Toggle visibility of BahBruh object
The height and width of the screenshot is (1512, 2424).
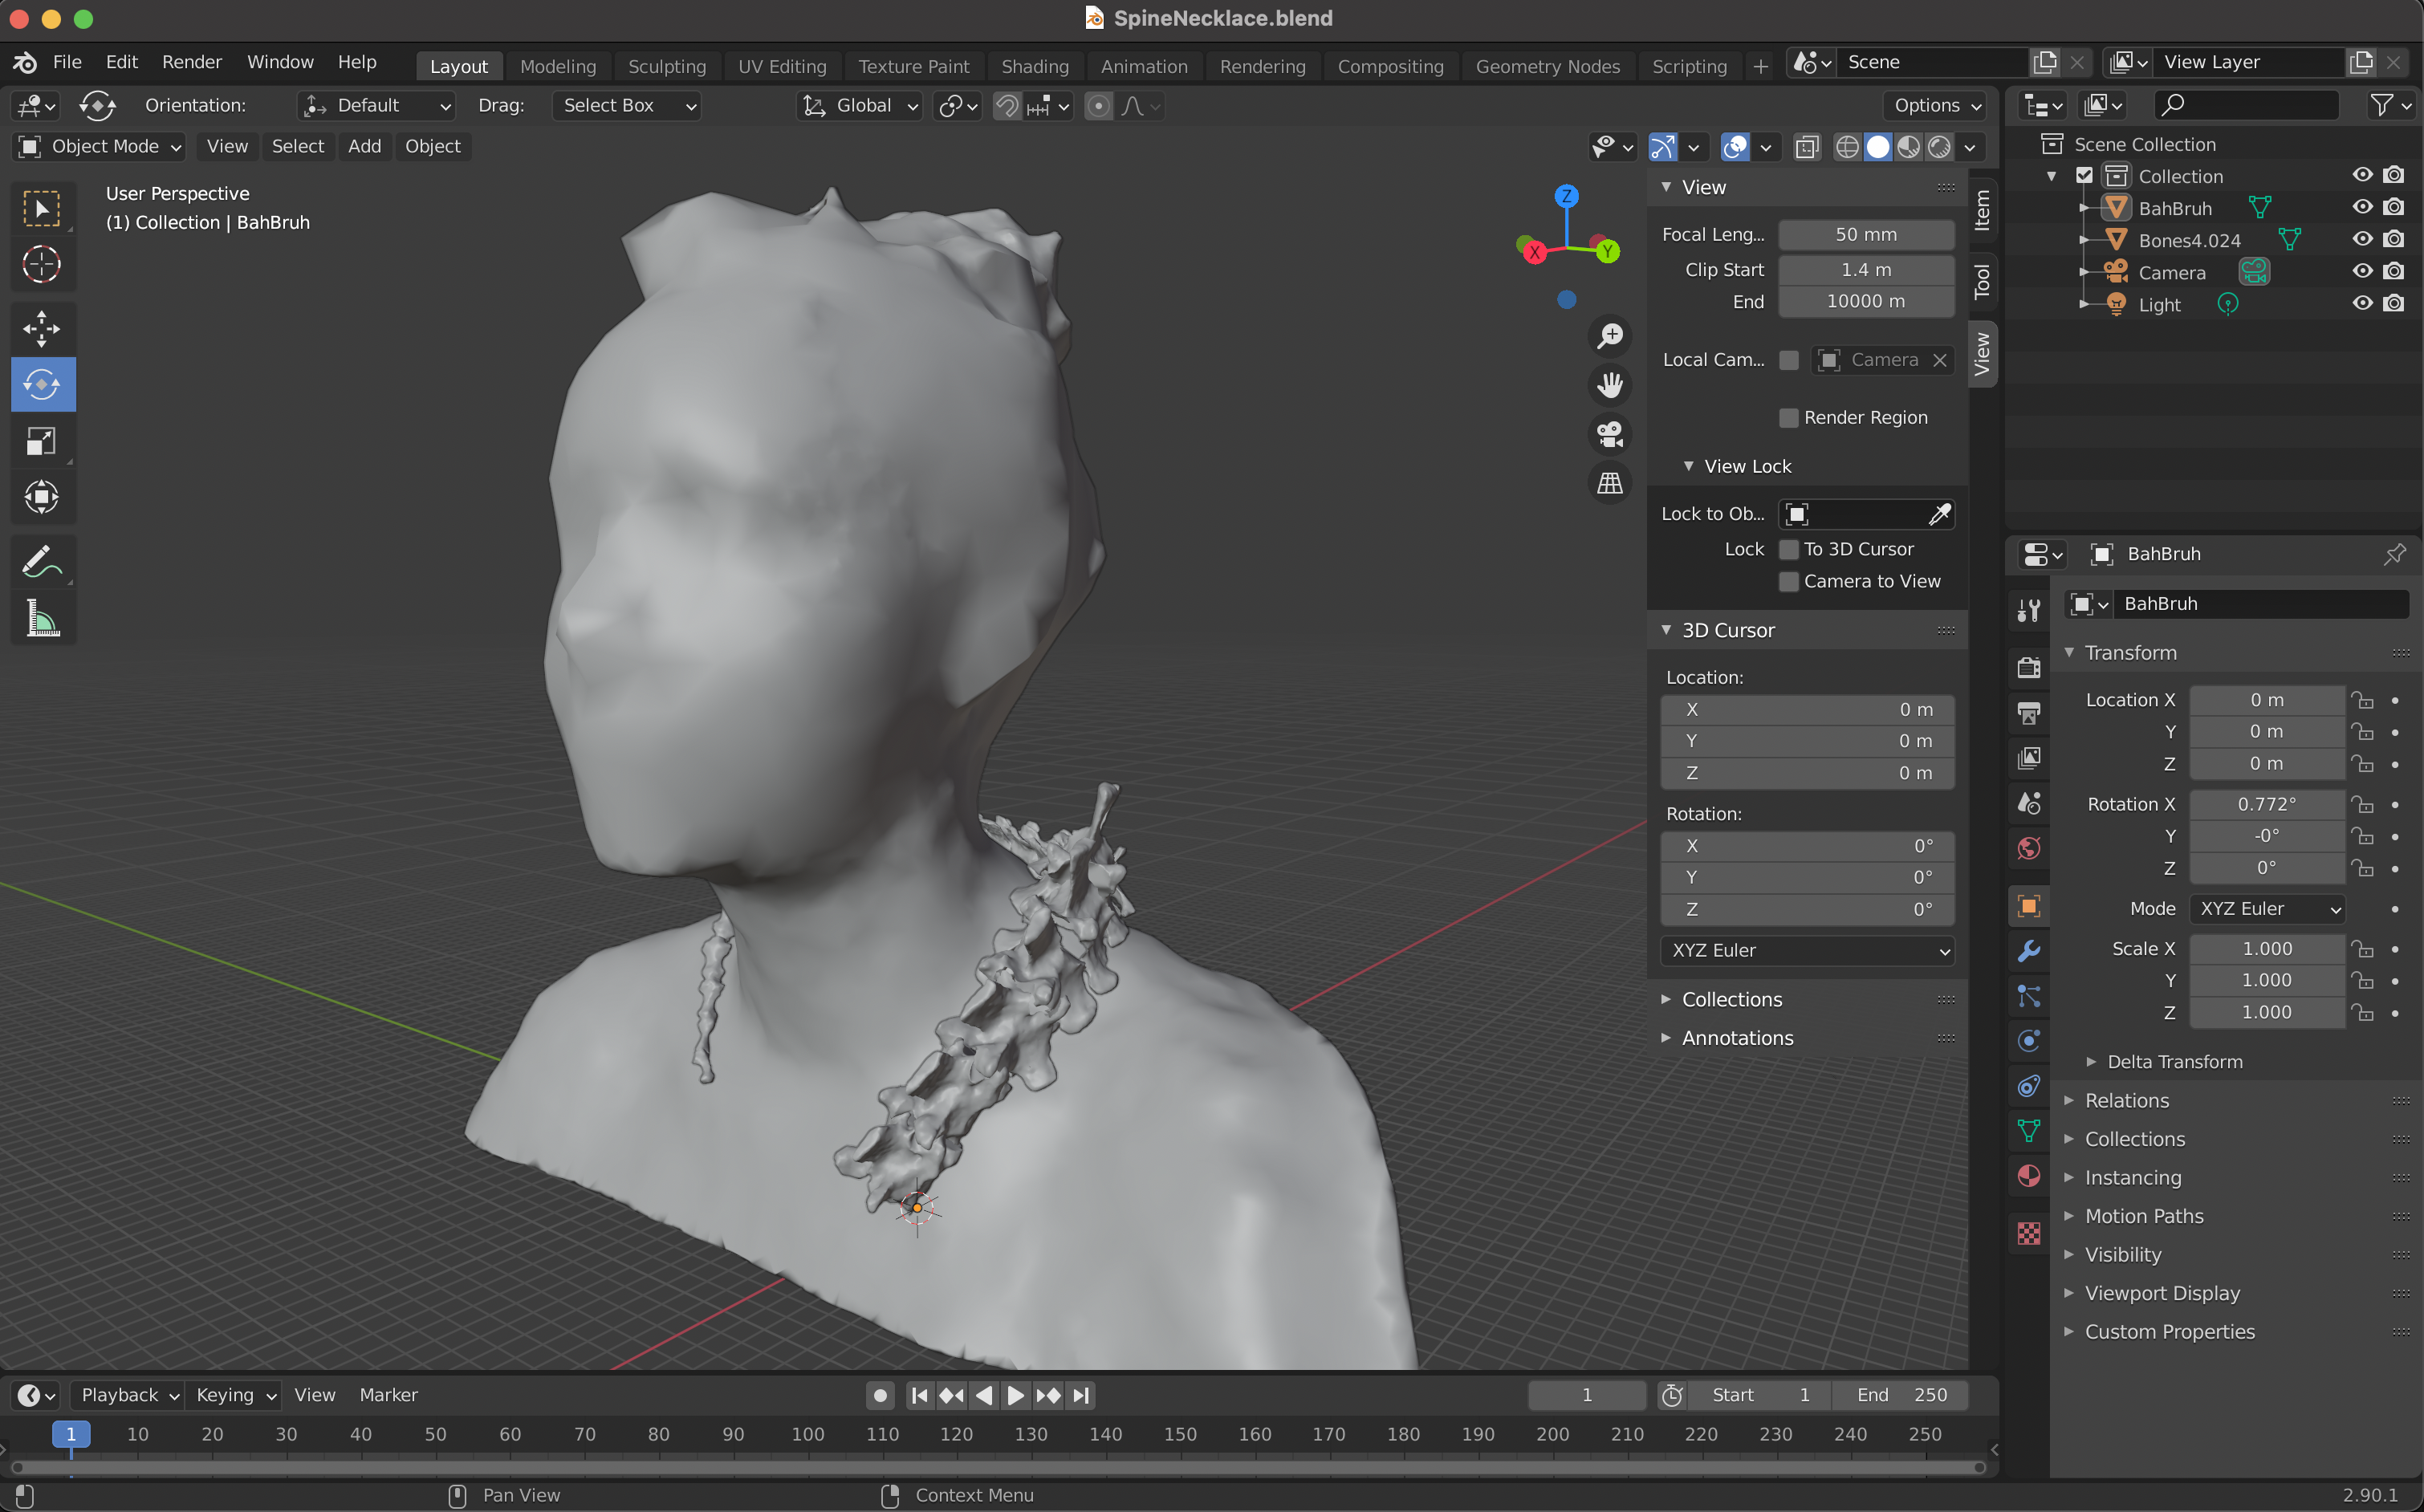2363,207
